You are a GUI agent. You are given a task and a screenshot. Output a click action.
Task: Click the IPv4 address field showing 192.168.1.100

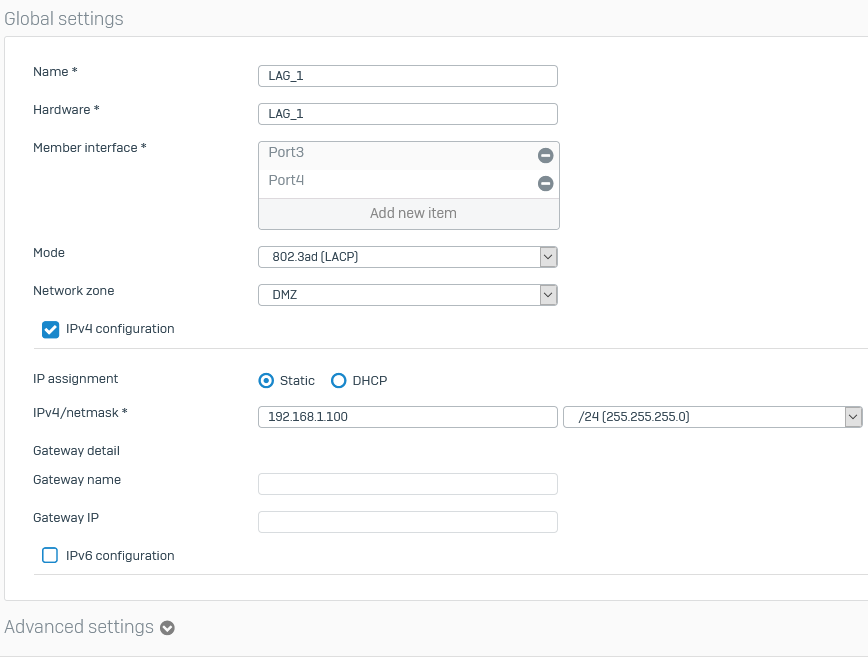pos(407,416)
